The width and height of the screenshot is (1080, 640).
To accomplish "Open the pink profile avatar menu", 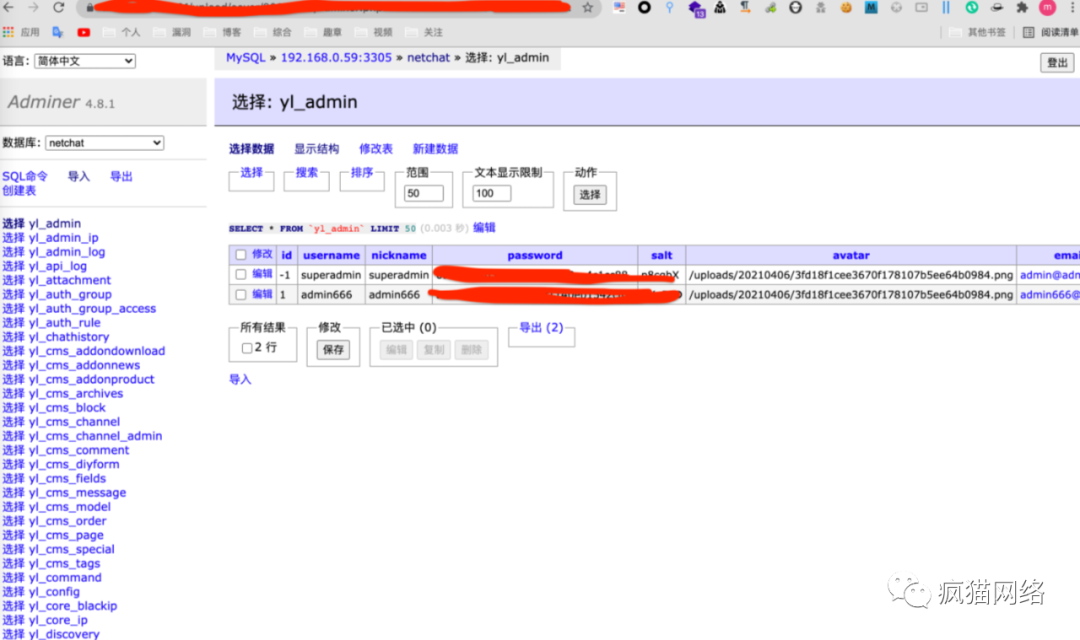I will coord(1047,8).
